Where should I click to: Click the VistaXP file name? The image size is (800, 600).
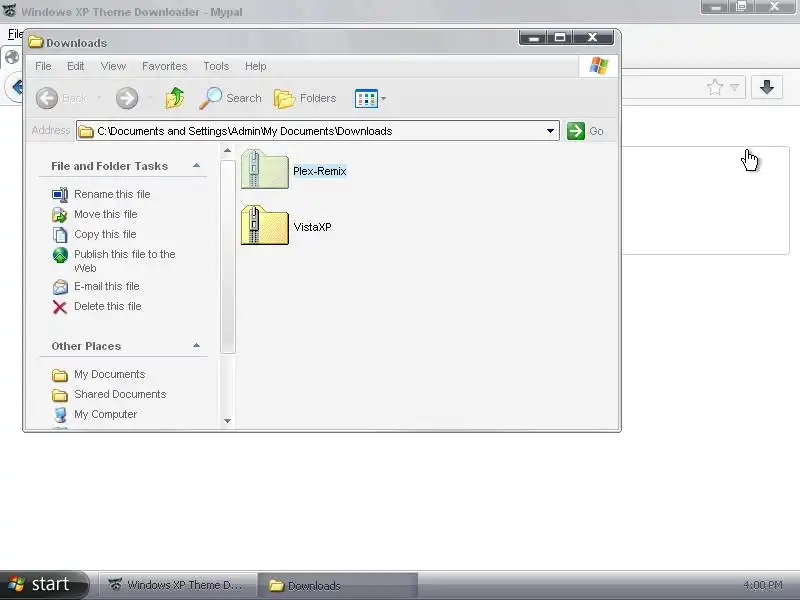point(312,228)
